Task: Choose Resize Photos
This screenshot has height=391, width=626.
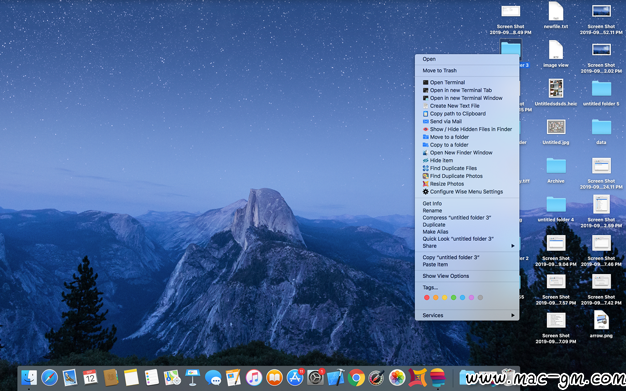Action: pos(467,184)
